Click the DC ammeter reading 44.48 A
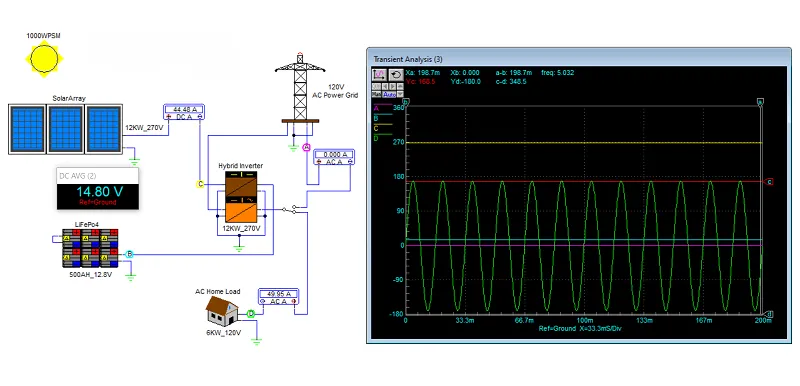Screen dimensions: 800x386 point(184,112)
